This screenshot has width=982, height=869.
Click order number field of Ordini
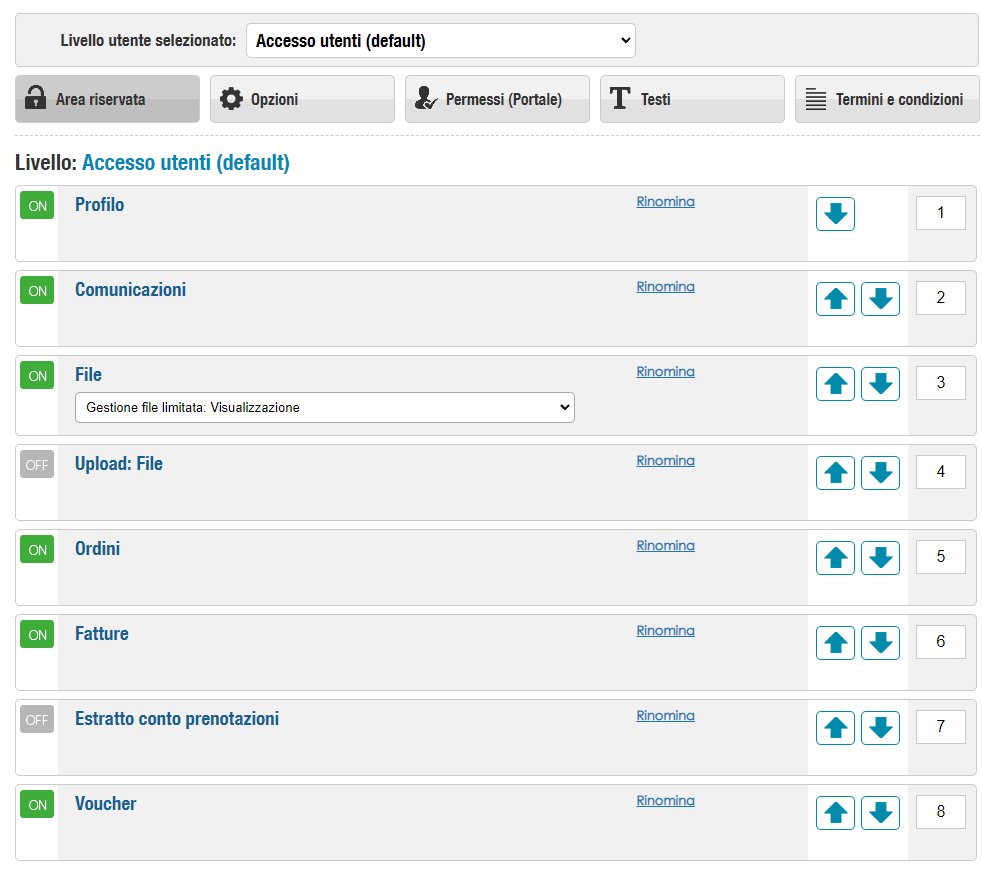[x=940, y=557]
